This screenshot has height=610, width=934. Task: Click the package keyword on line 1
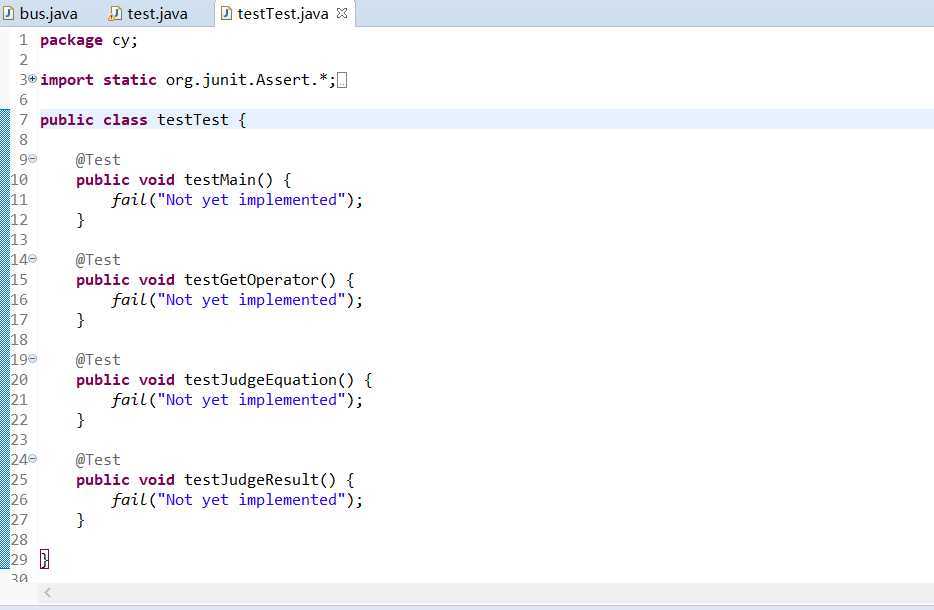click(71, 41)
